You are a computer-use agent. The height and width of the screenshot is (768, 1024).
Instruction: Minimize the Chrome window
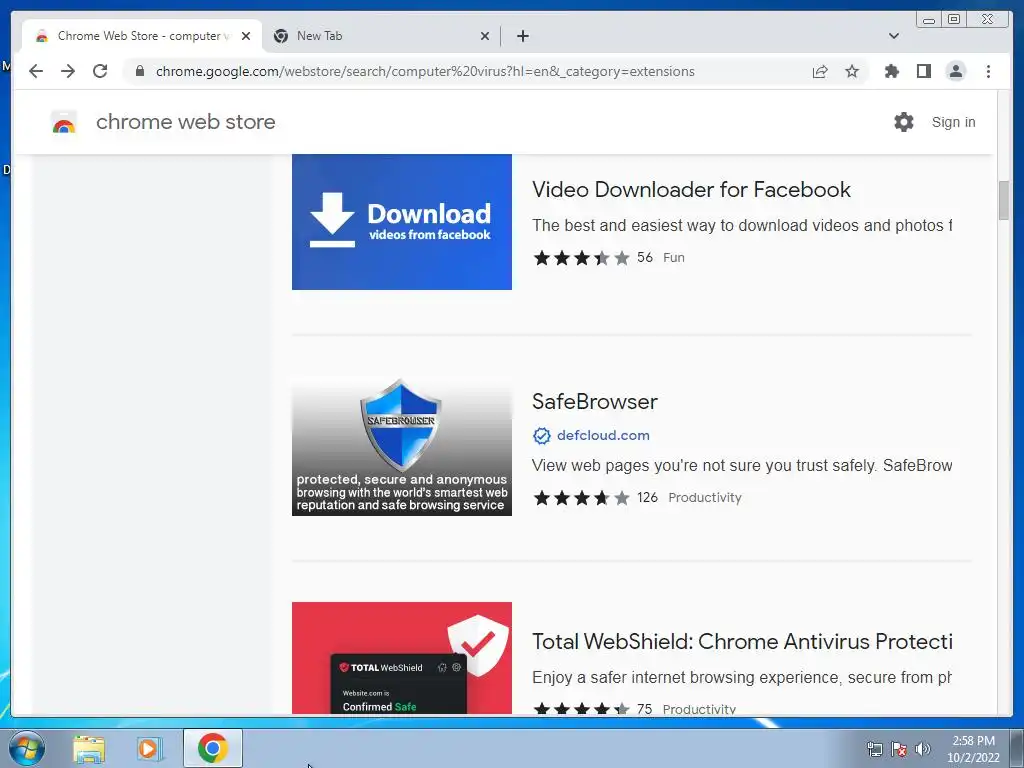pos(929,20)
